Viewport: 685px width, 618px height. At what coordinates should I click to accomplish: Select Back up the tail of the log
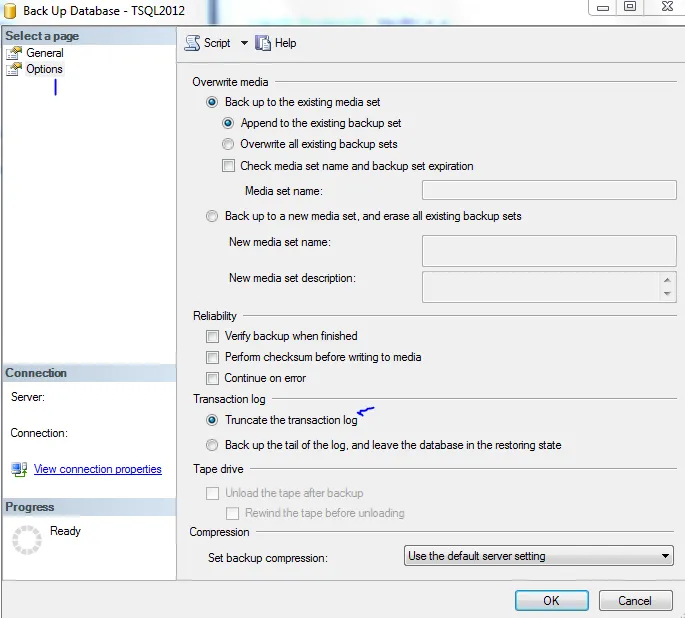pos(212,445)
